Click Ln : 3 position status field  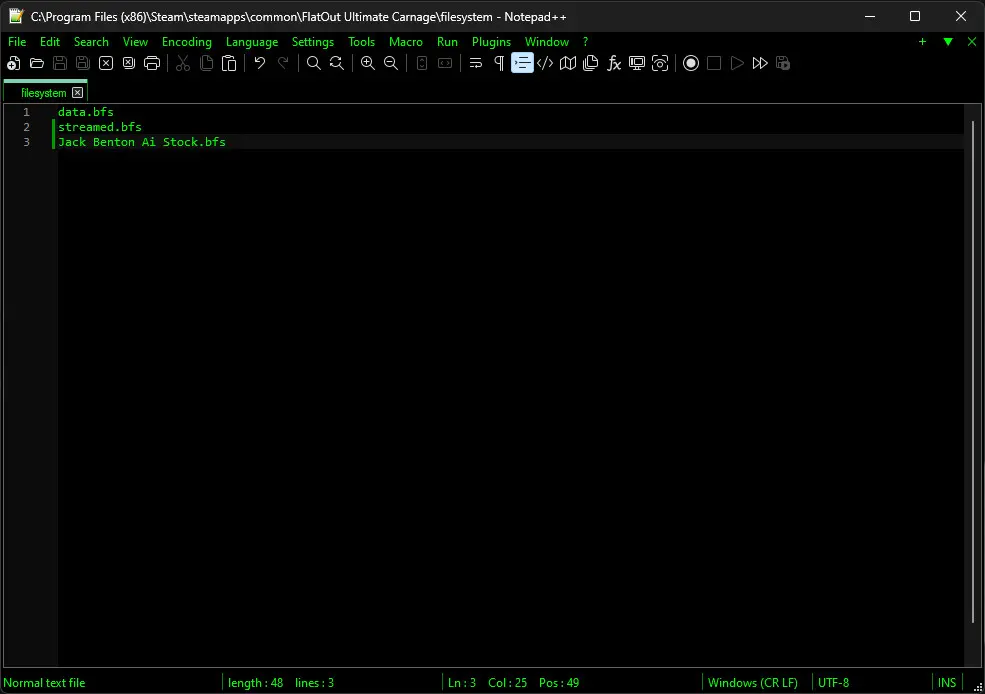coord(462,683)
